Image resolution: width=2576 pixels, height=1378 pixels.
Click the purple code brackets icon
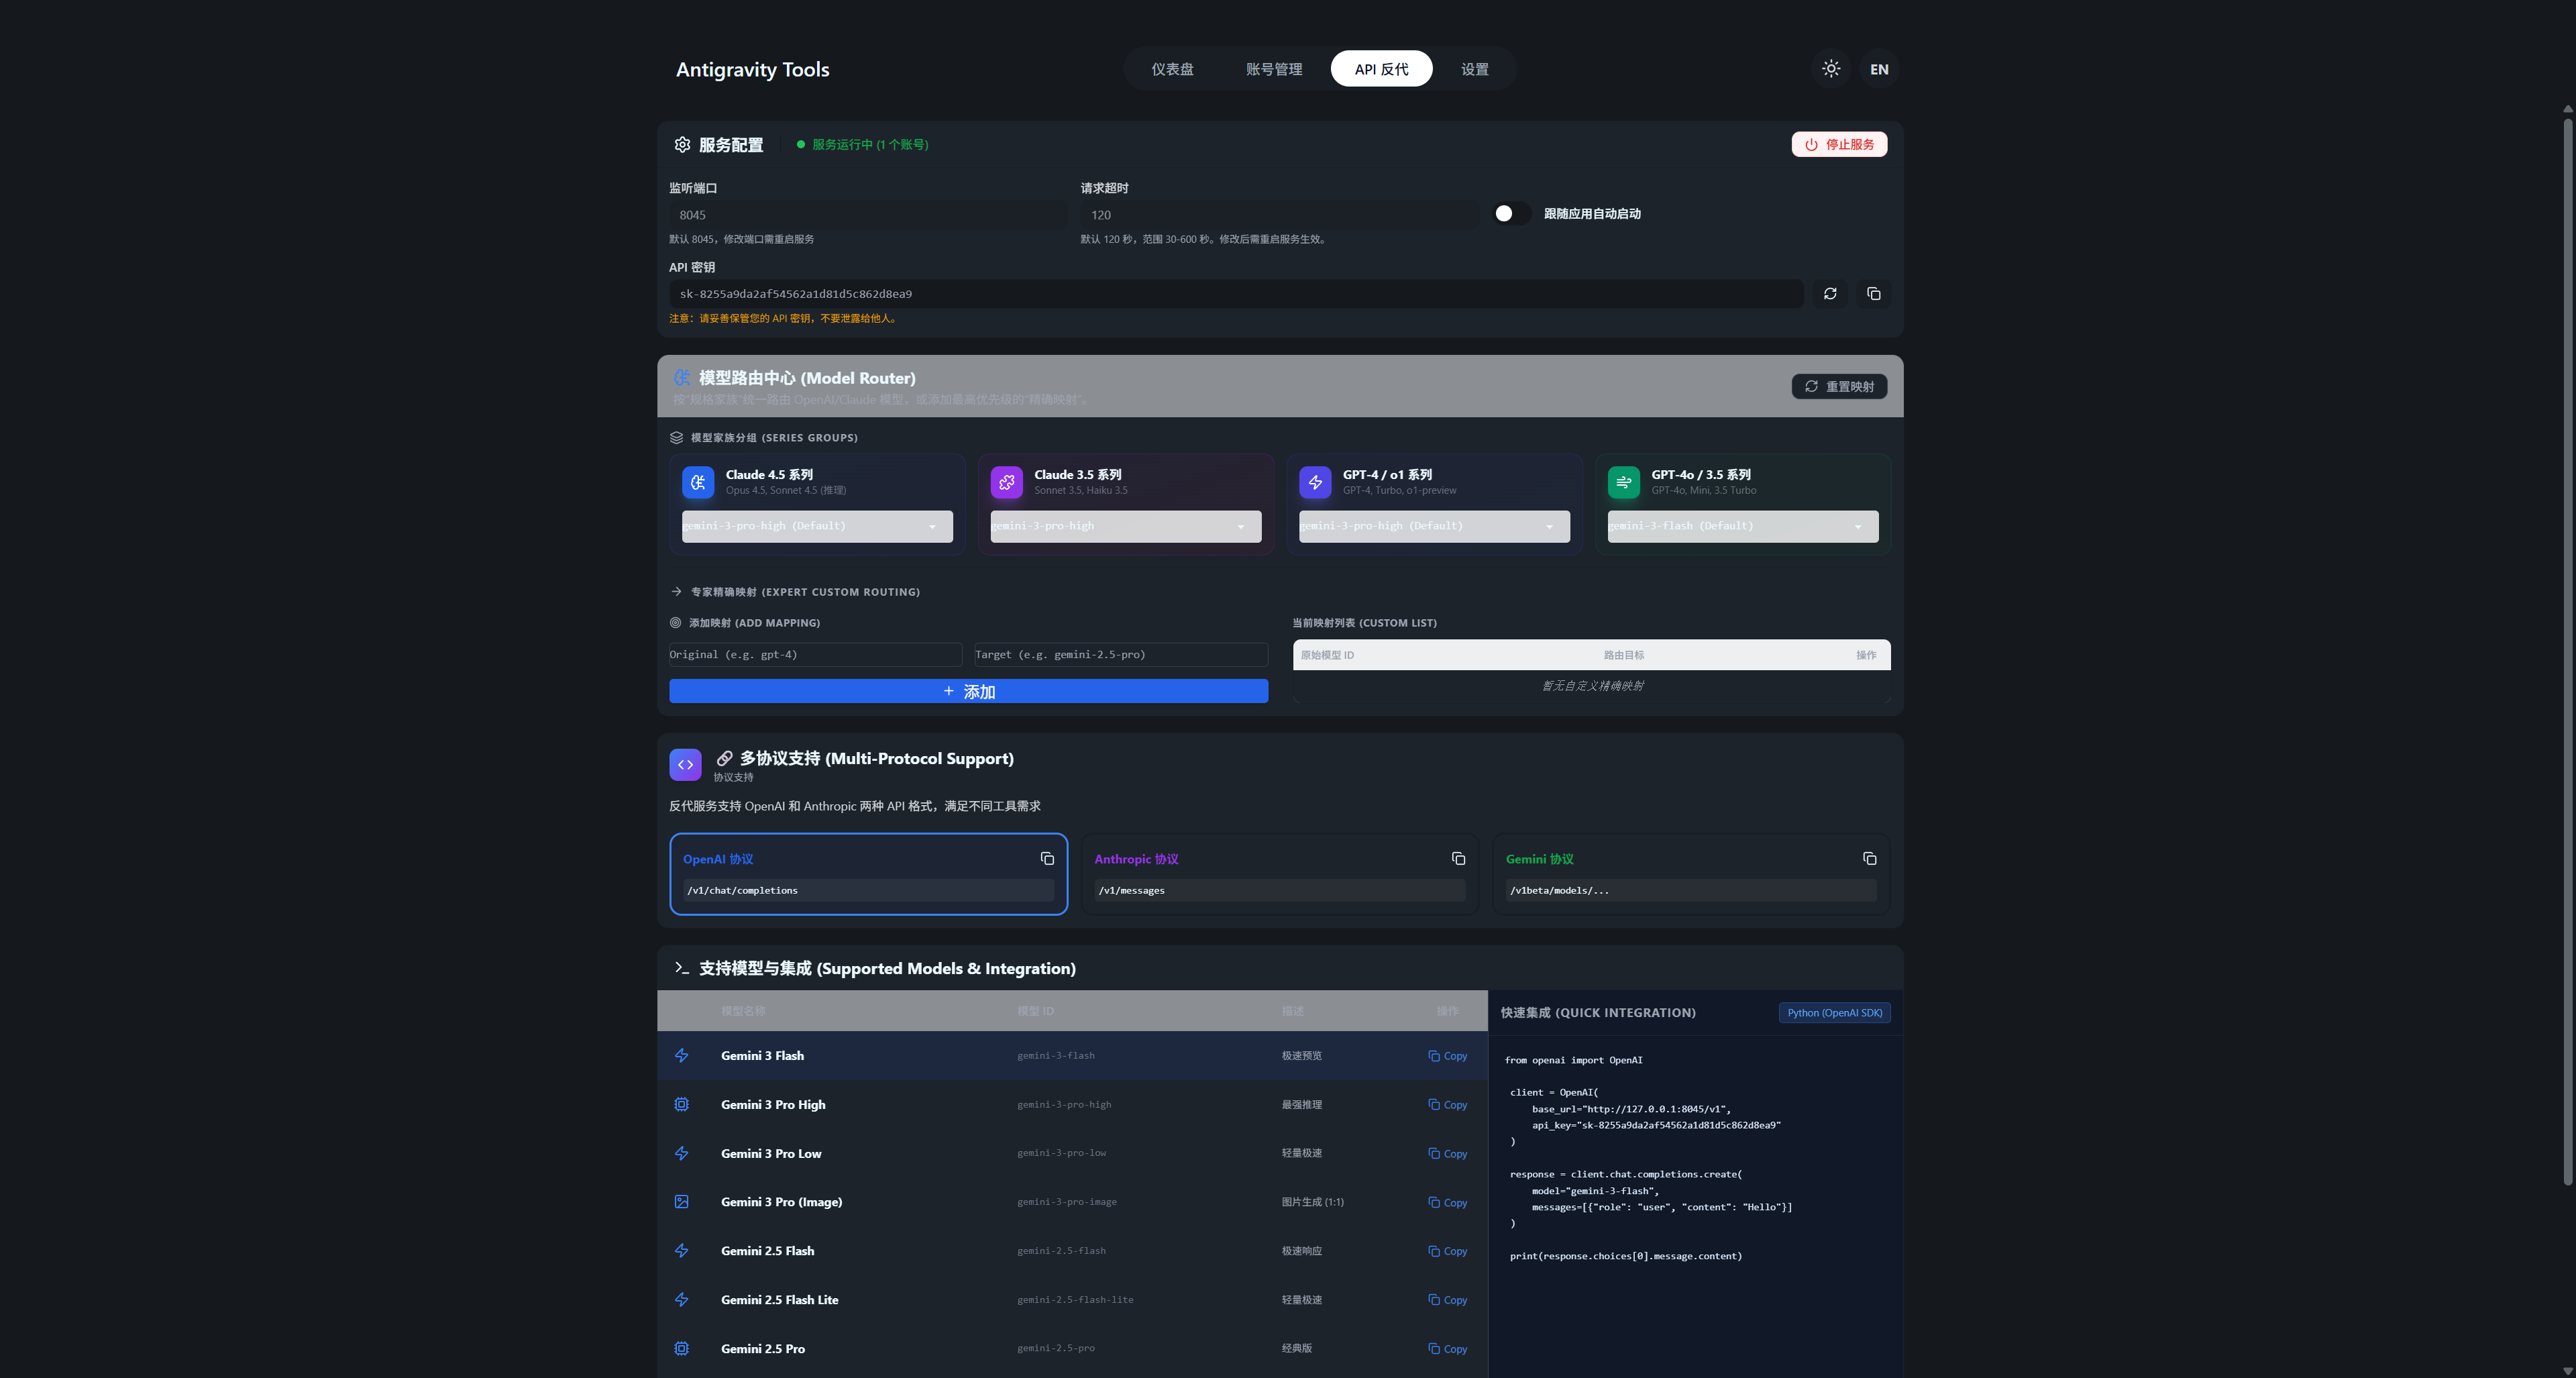[x=685, y=765]
